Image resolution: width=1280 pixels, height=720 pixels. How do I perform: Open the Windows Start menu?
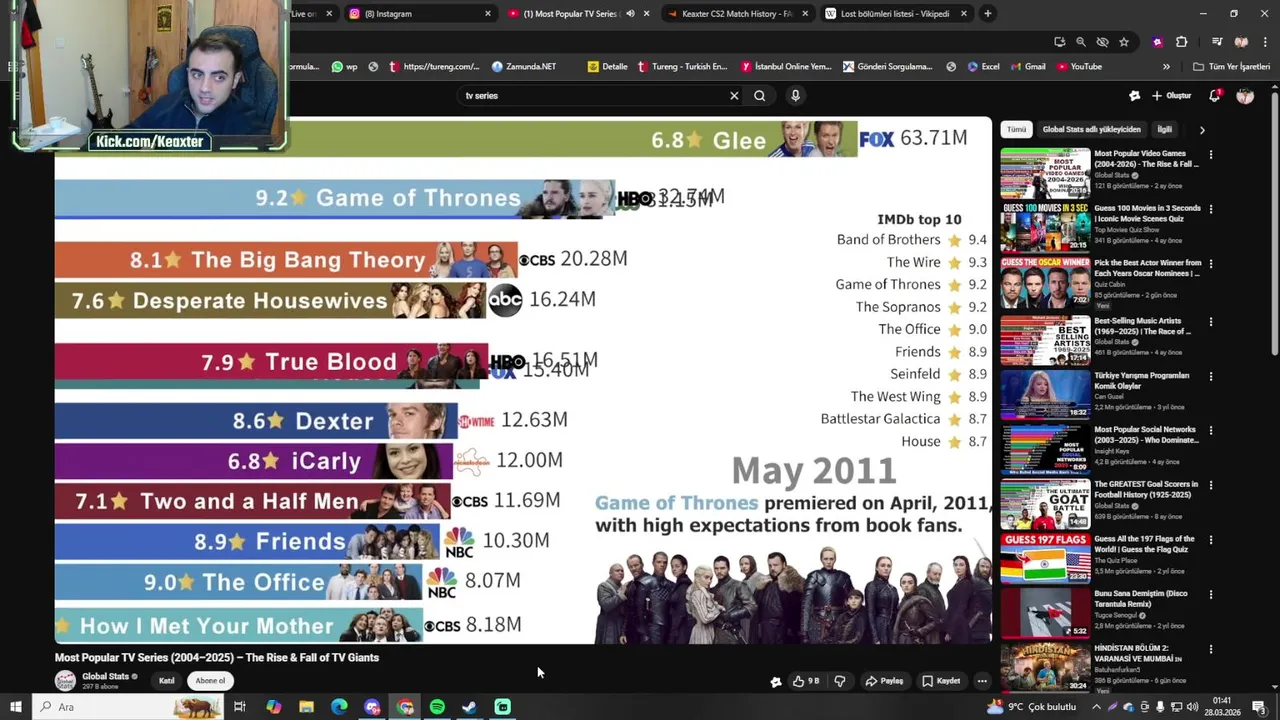pyautogui.click(x=15, y=707)
